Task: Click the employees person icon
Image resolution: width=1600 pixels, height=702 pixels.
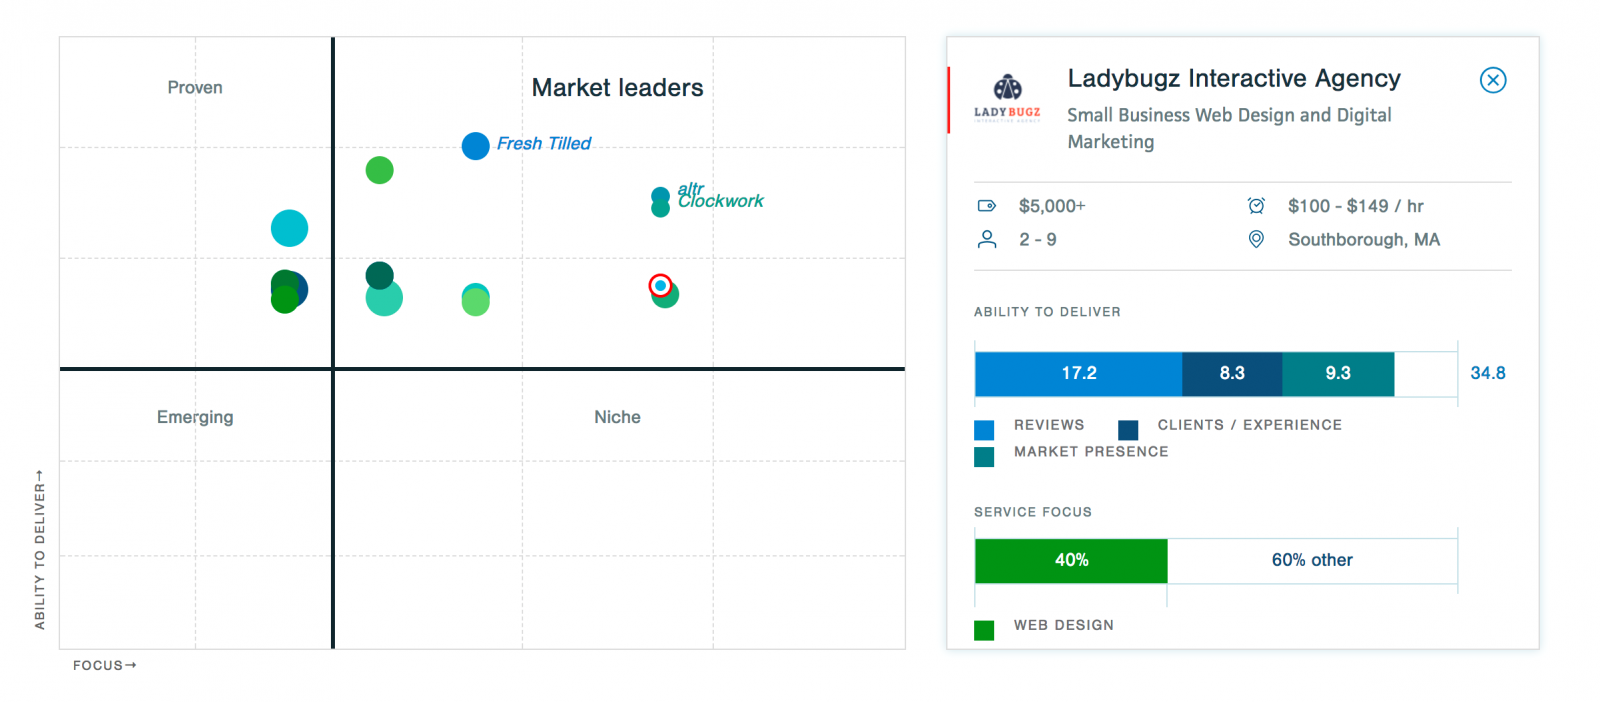Action: (x=987, y=239)
